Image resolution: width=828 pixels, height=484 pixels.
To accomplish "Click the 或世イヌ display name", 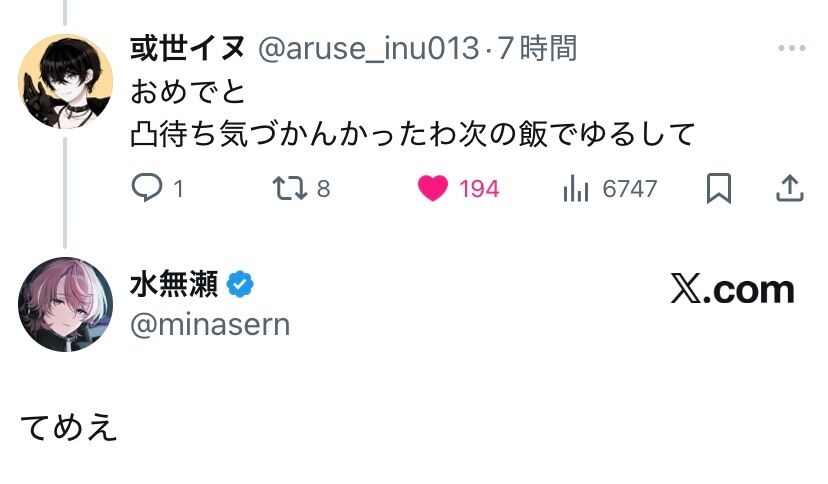I will pyautogui.click(x=188, y=48).
